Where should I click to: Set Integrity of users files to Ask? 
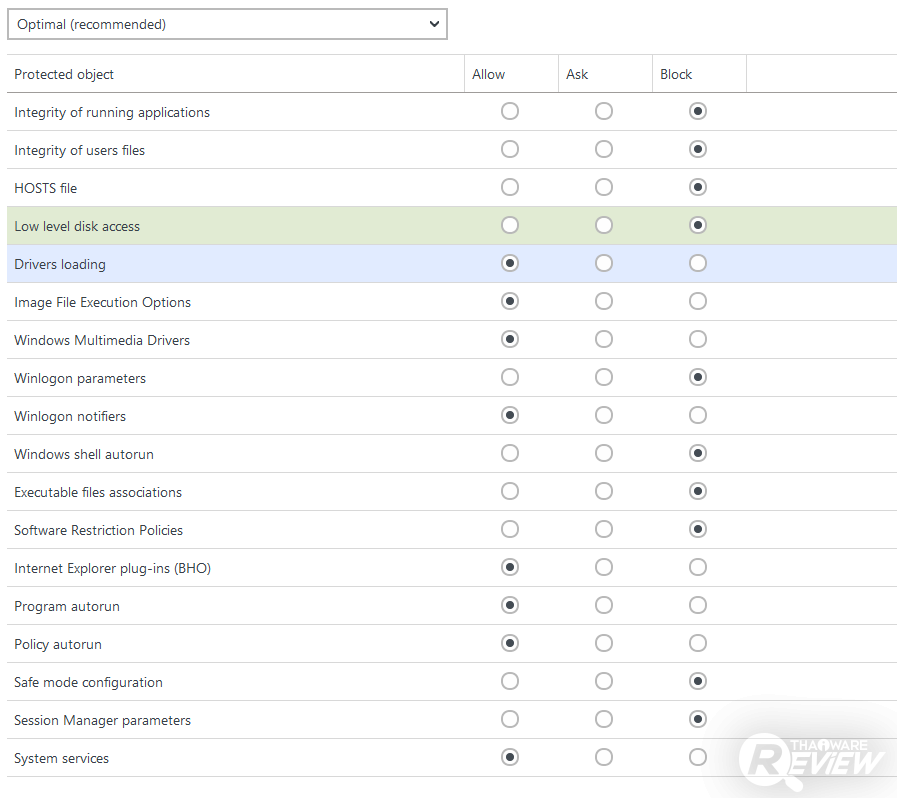pos(604,149)
